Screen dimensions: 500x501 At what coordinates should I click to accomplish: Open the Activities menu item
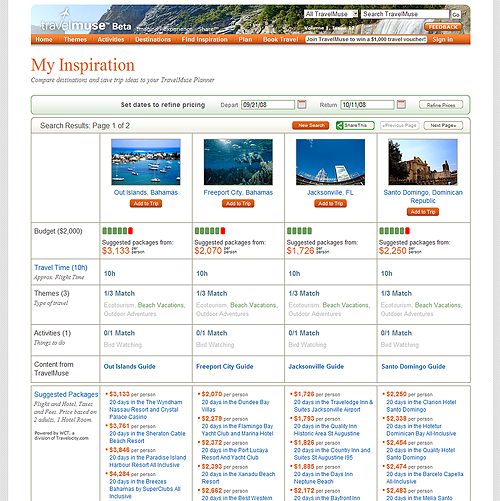click(x=111, y=39)
